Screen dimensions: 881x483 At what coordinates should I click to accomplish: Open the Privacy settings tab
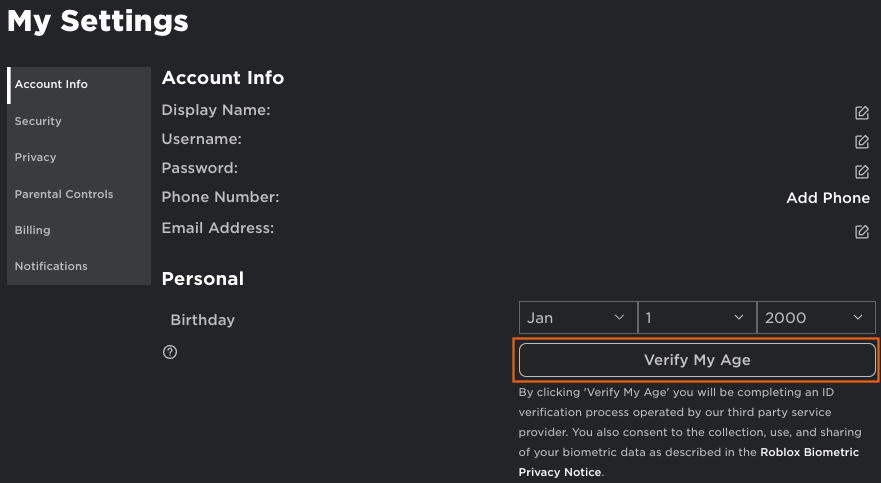pyautogui.click(x=35, y=157)
